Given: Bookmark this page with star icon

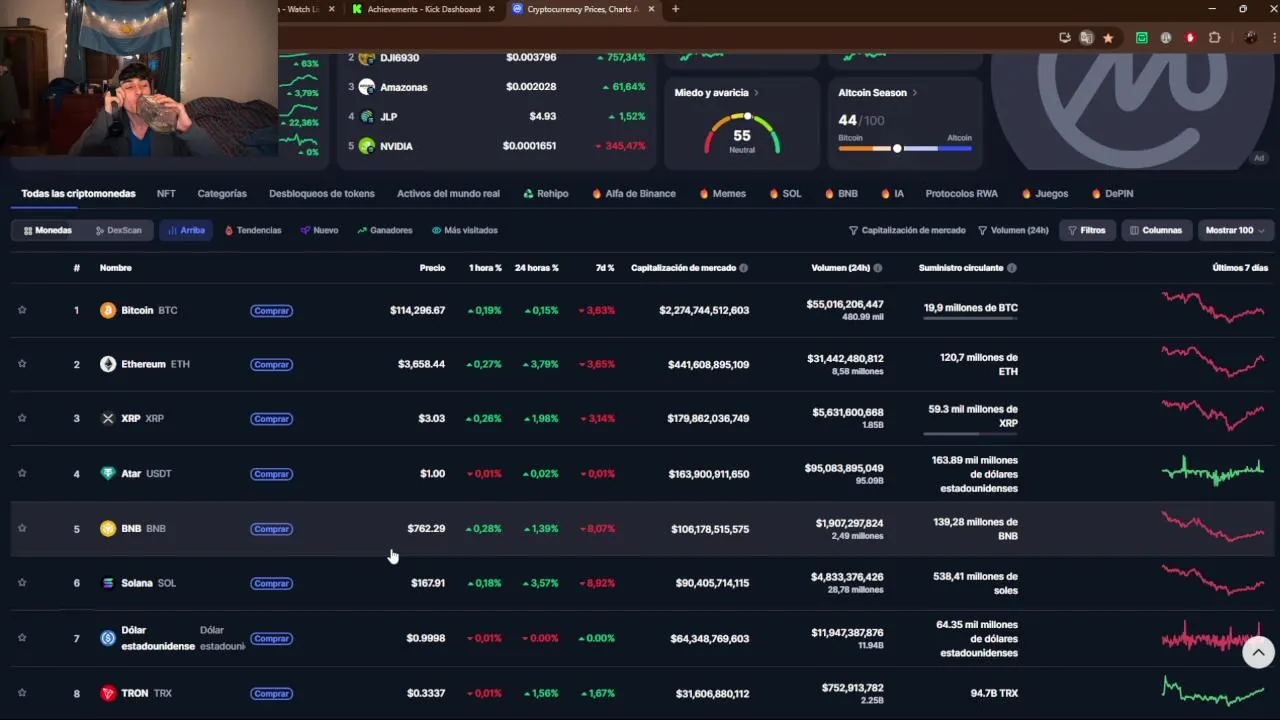Looking at the screenshot, I should point(1108,38).
